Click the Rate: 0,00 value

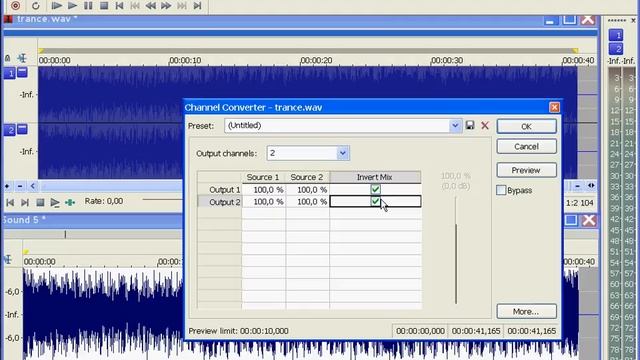click(104, 201)
